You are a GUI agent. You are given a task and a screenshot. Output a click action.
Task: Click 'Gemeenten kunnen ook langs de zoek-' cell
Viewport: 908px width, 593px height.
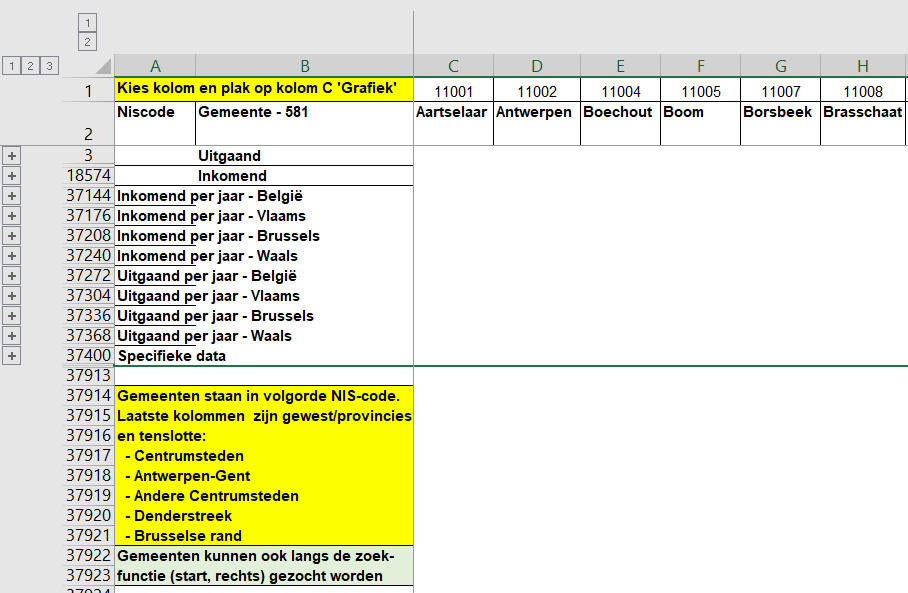pos(264,556)
